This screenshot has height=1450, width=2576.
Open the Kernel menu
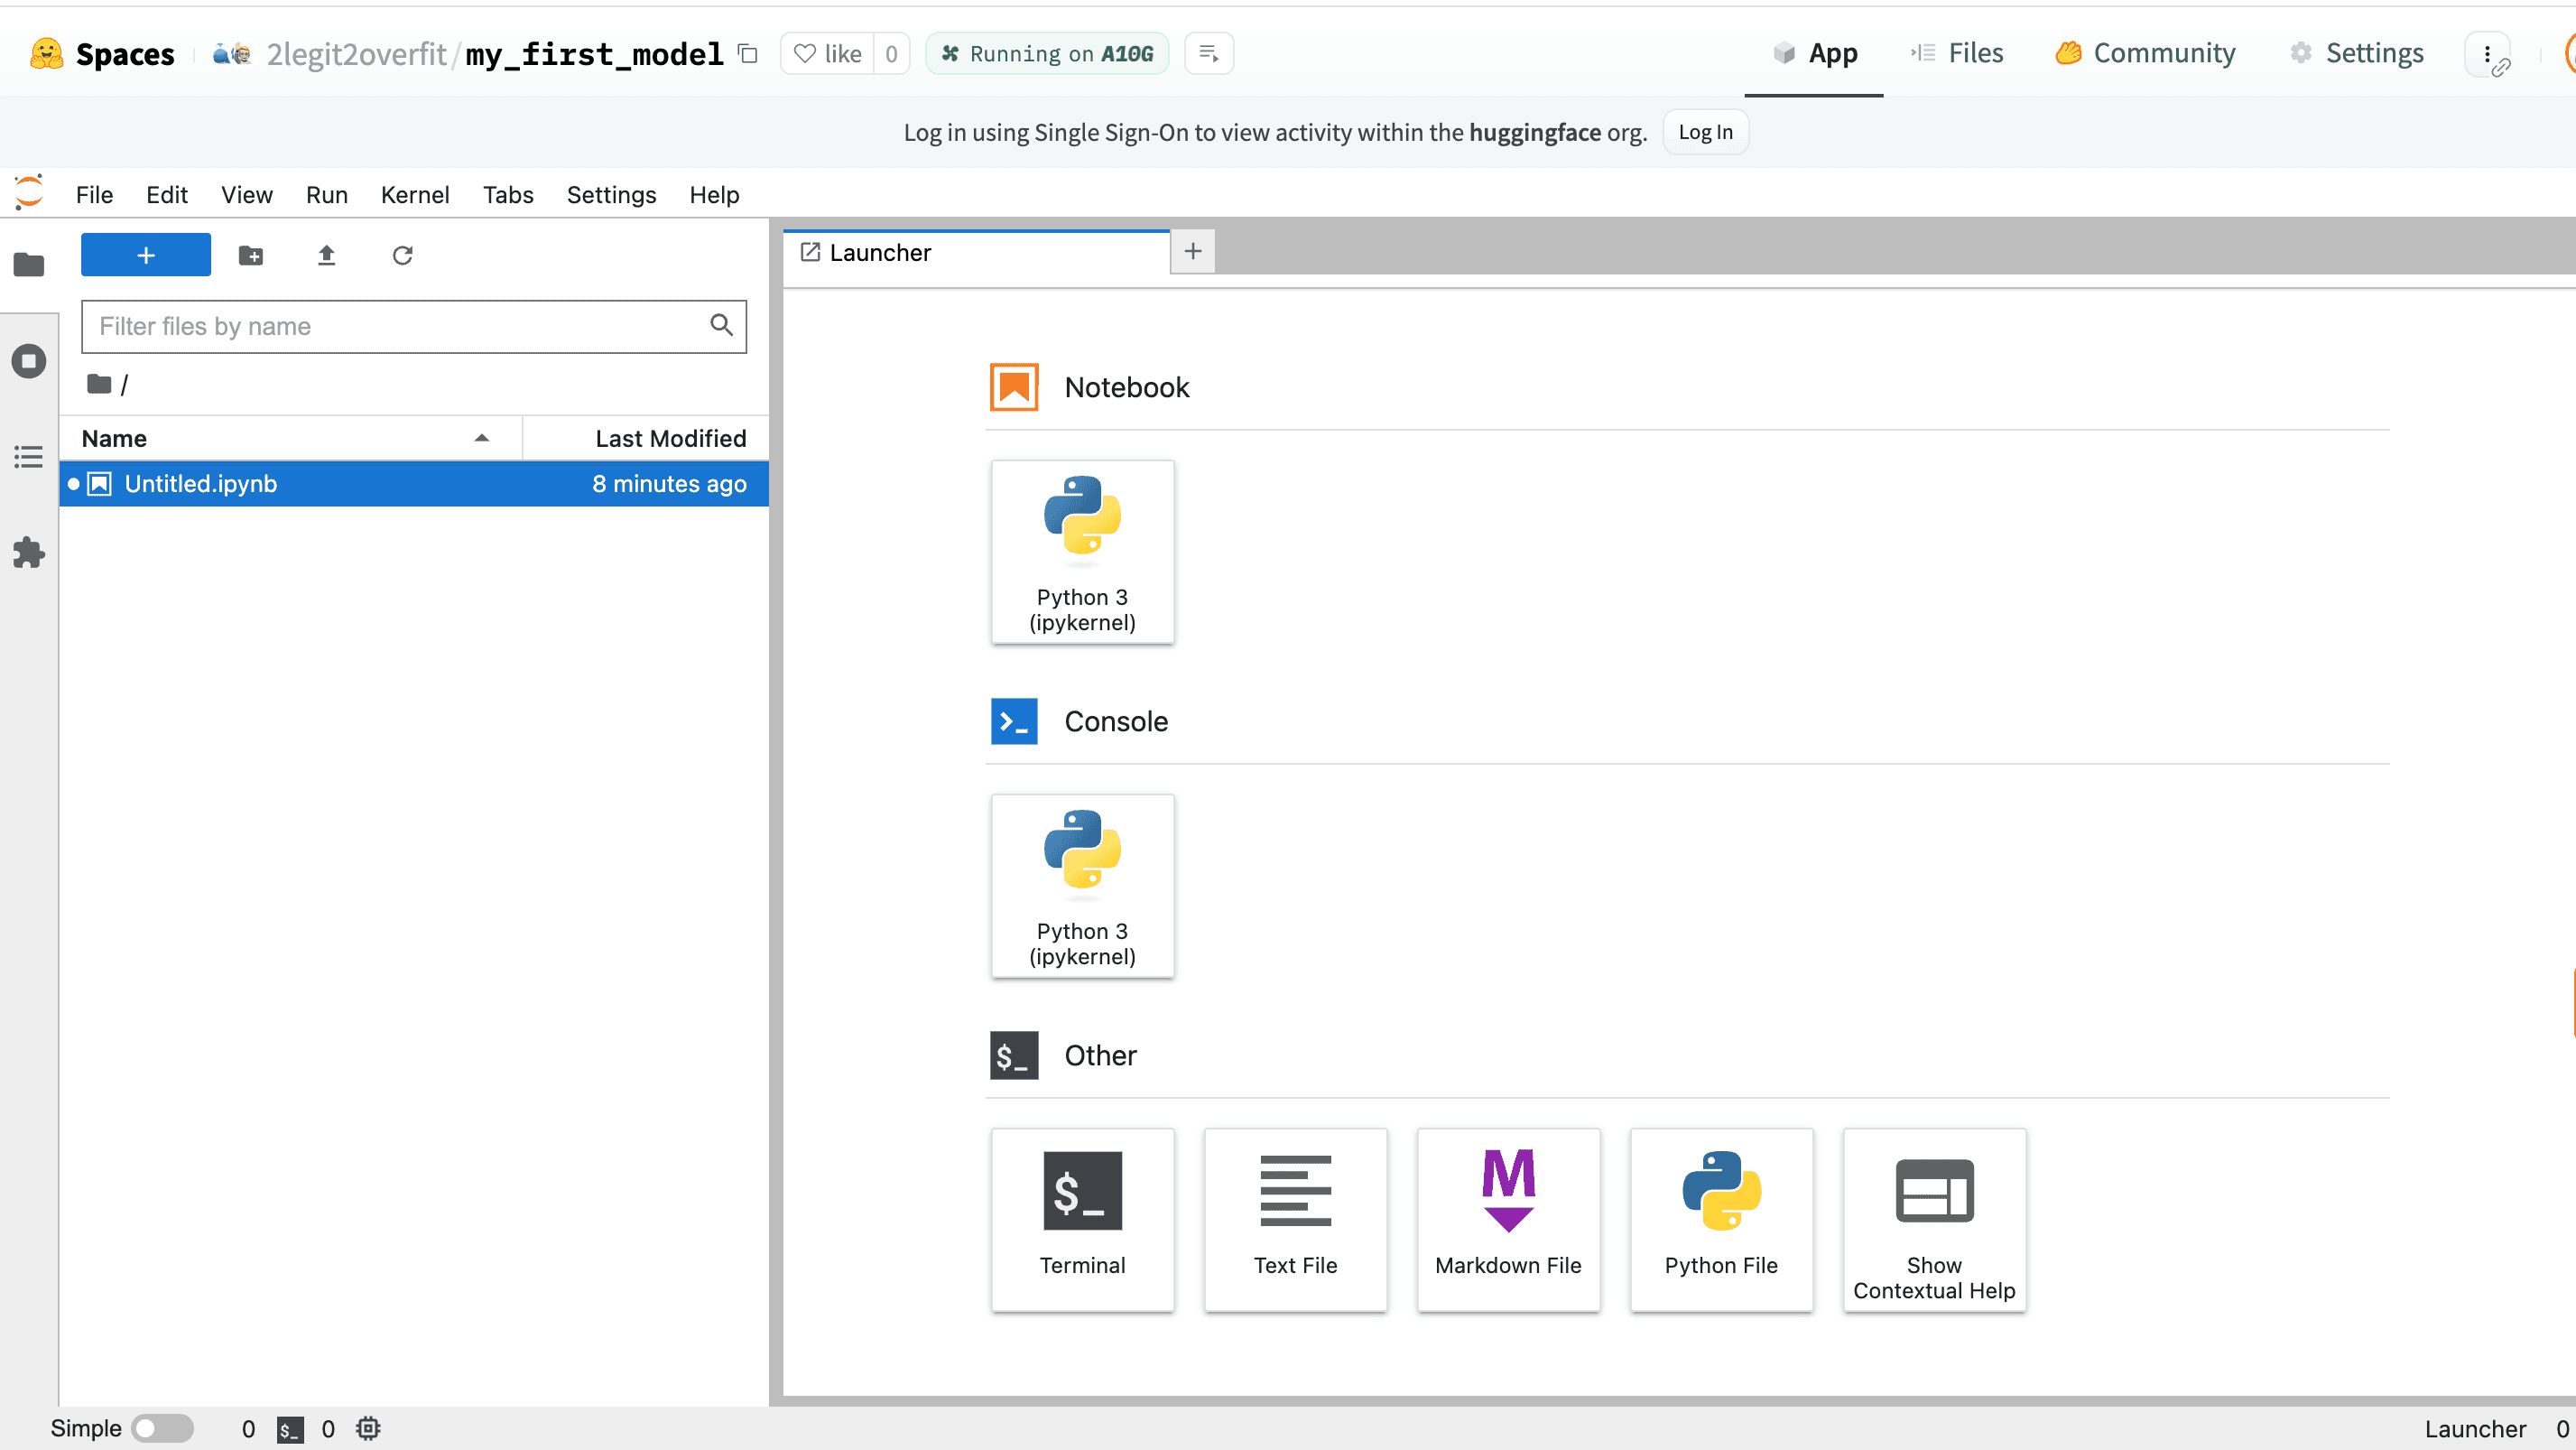pyautogui.click(x=415, y=195)
